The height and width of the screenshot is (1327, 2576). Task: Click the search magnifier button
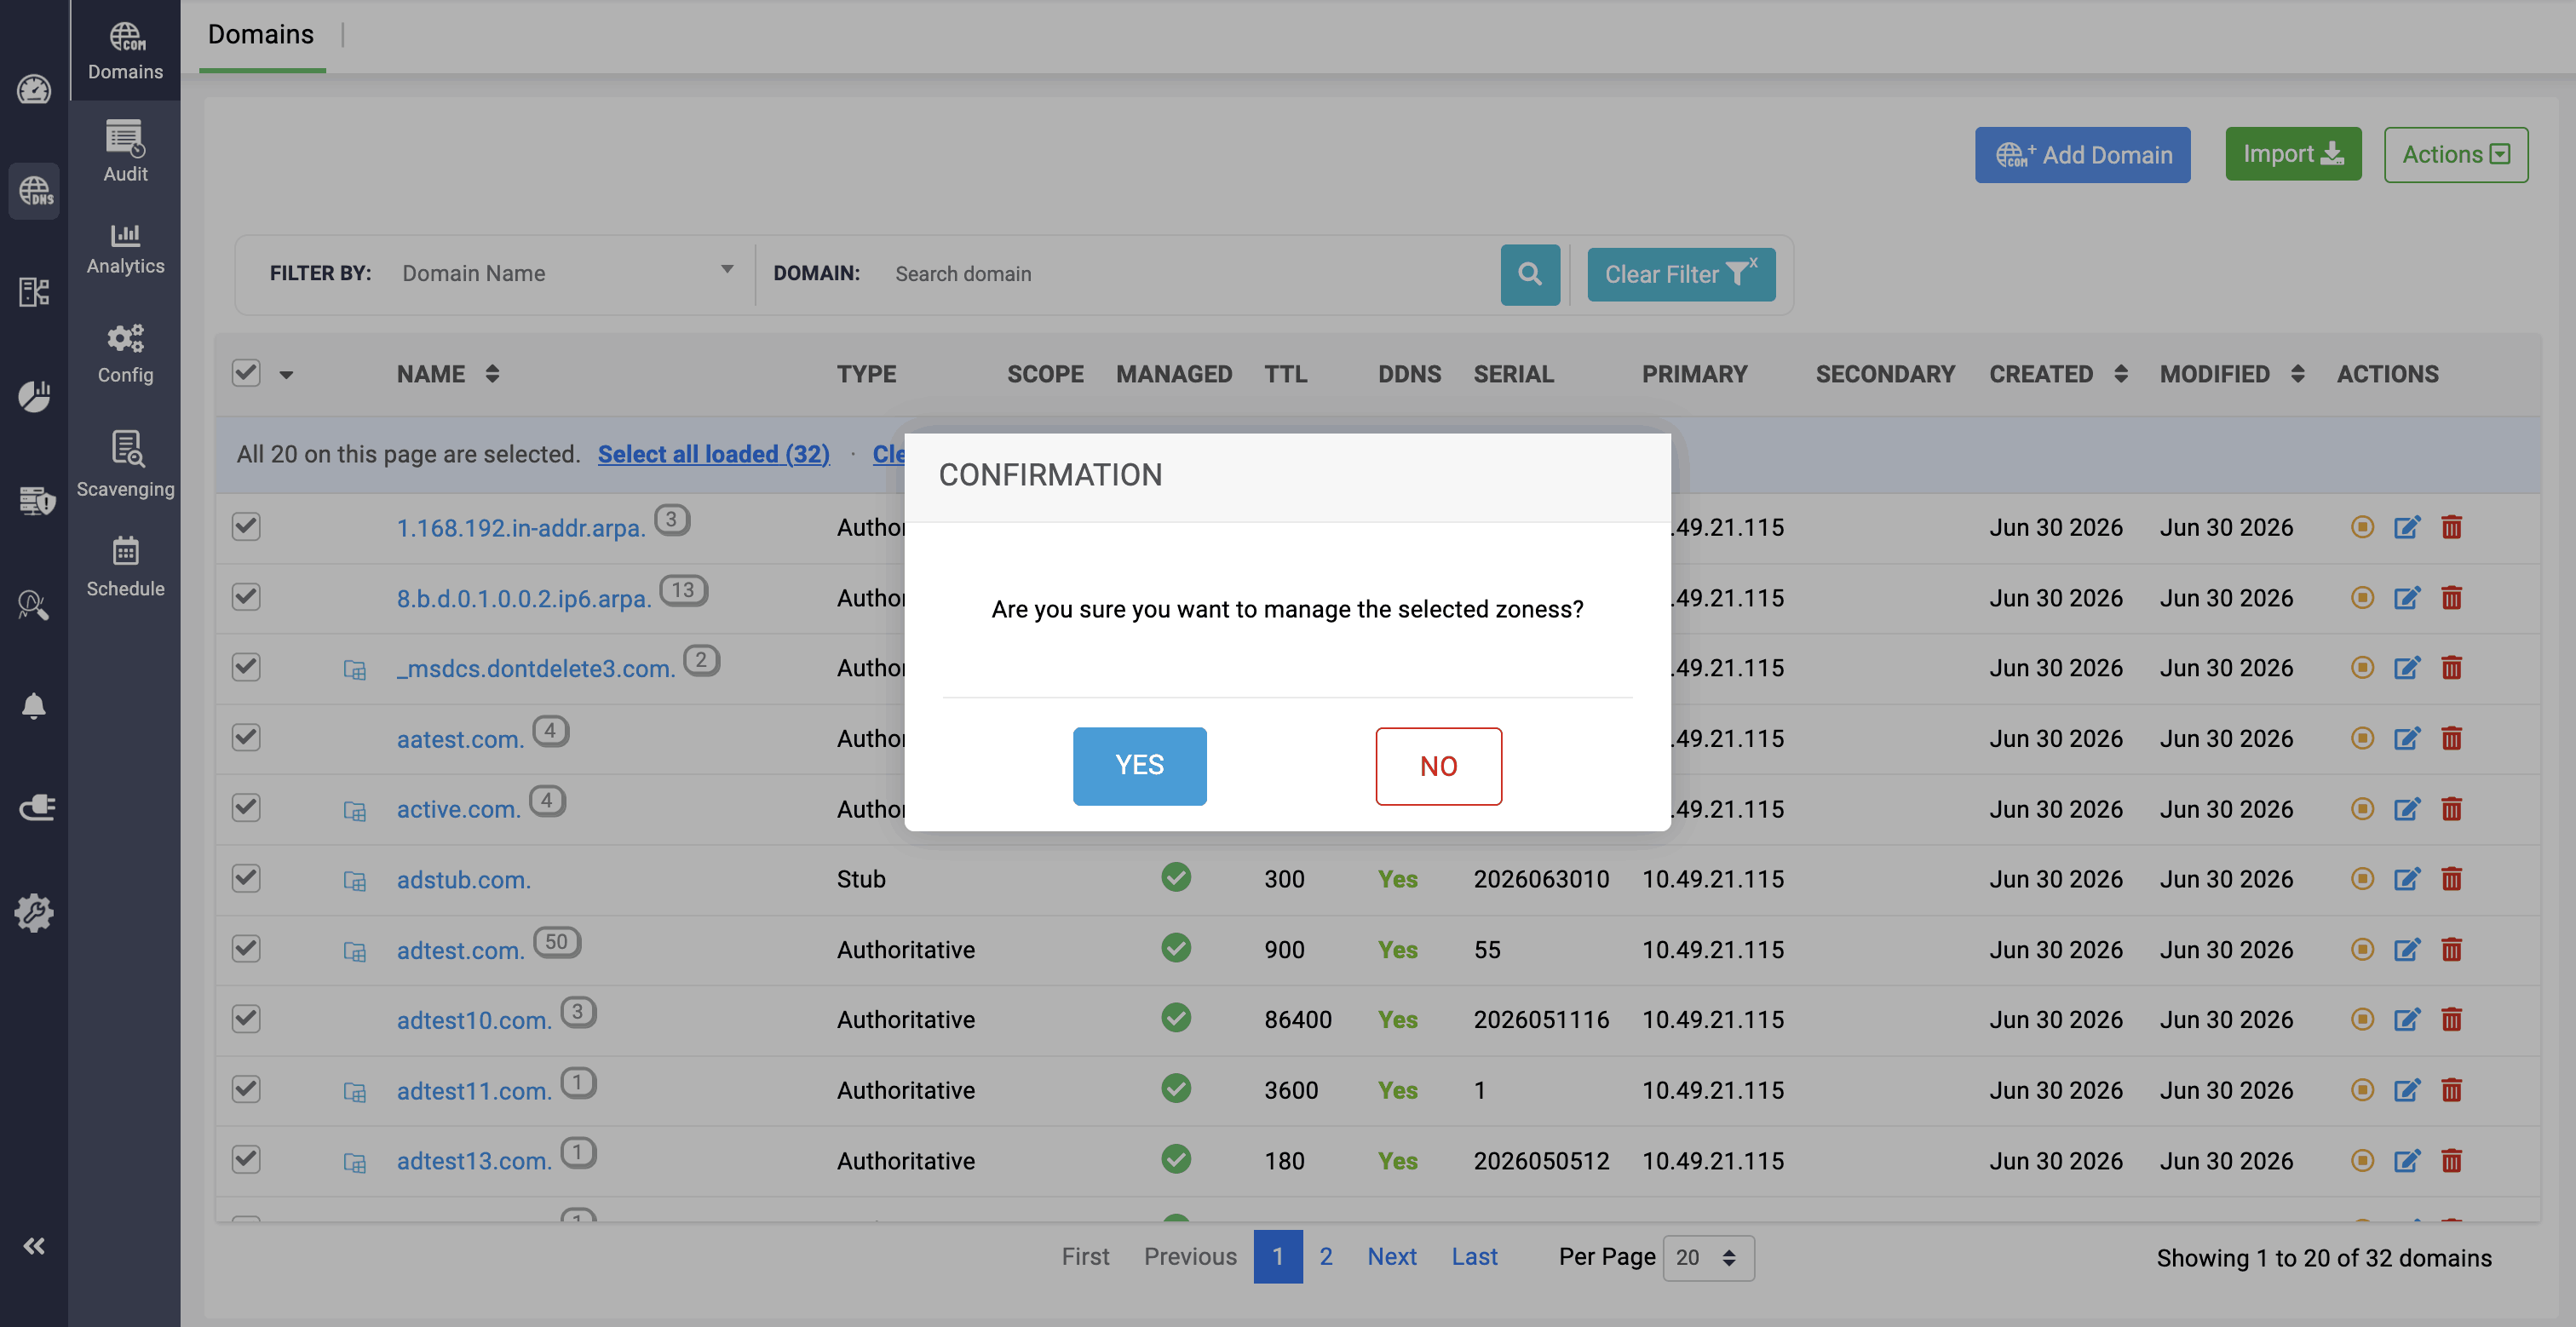[x=1530, y=274]
